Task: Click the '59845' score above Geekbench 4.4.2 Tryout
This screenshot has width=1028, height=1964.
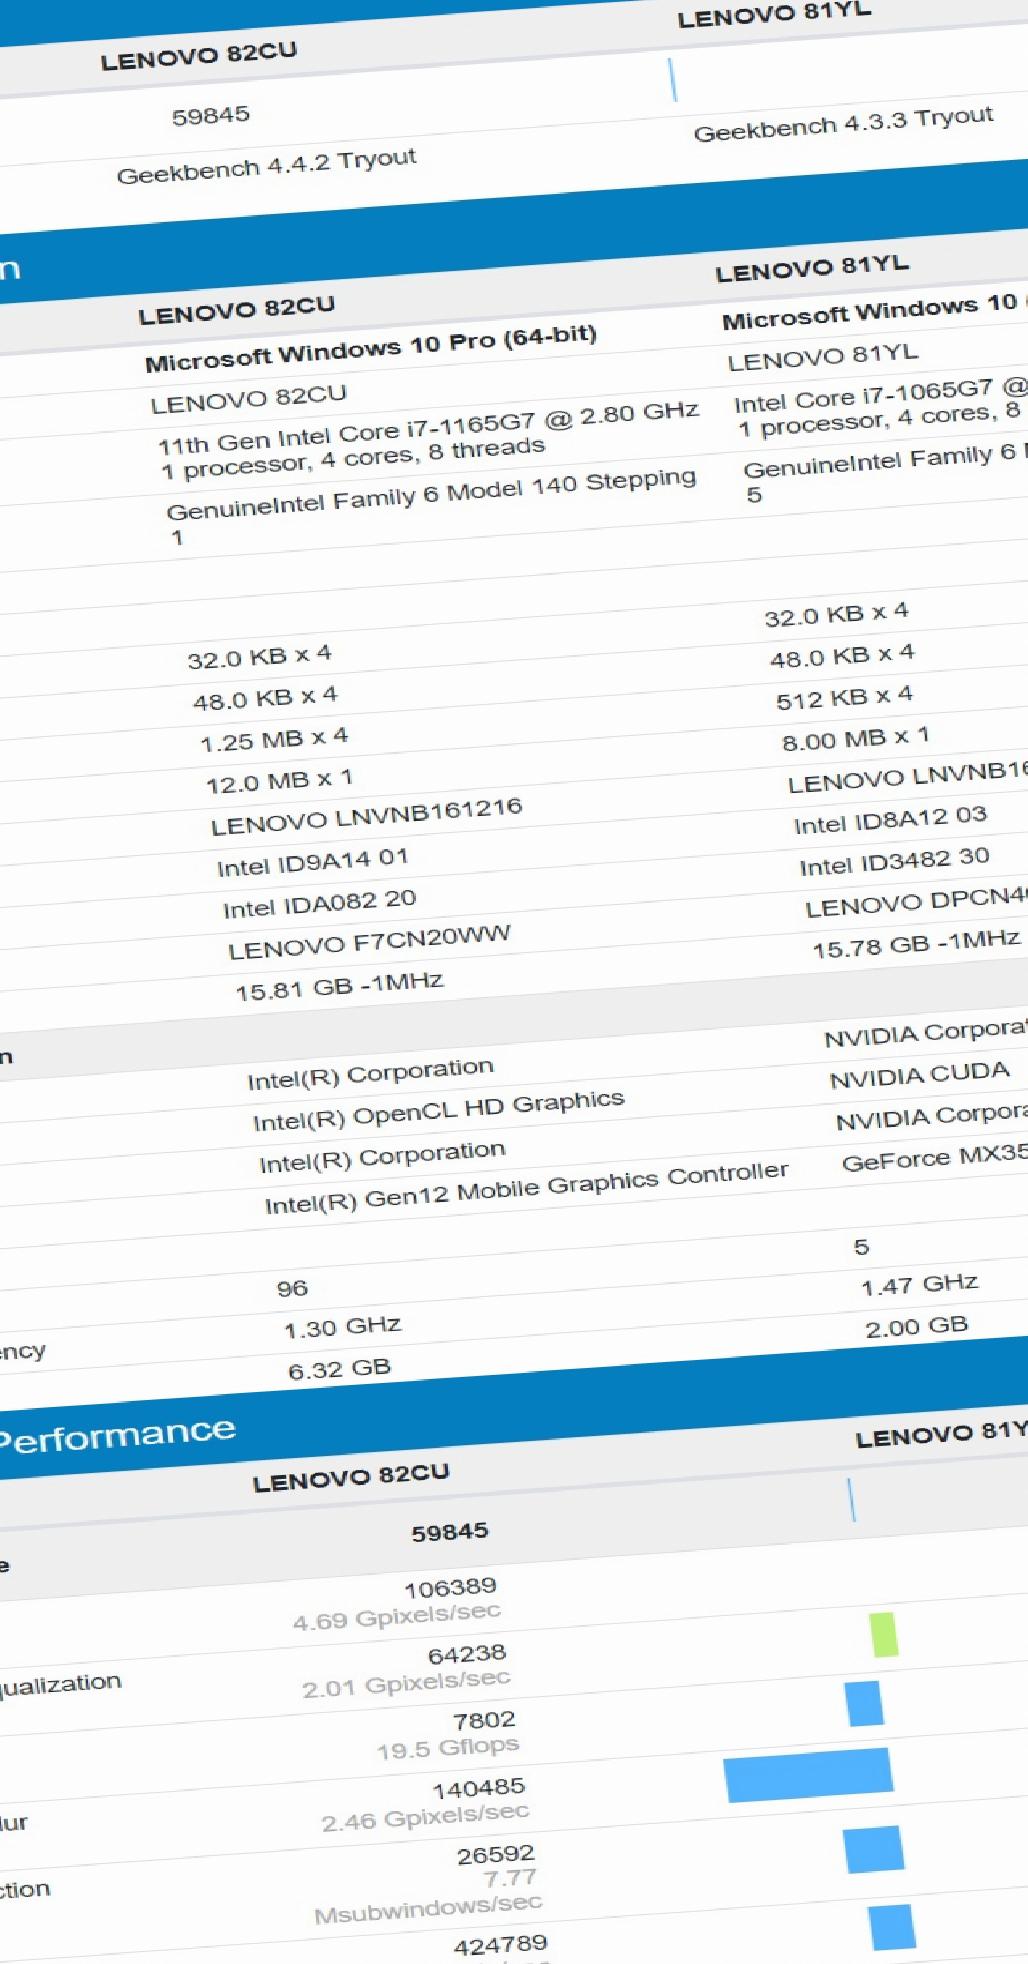Action: point(210,116)
